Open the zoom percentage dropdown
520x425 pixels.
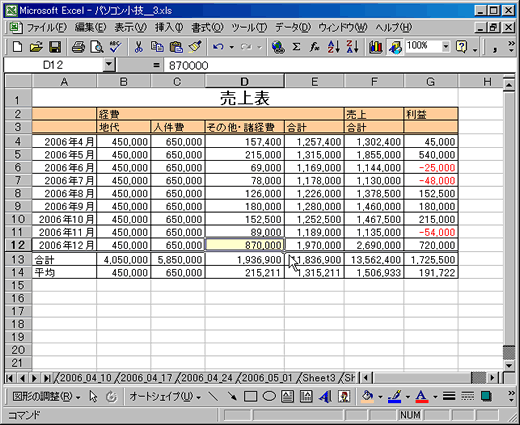click(x=446, y=46)
